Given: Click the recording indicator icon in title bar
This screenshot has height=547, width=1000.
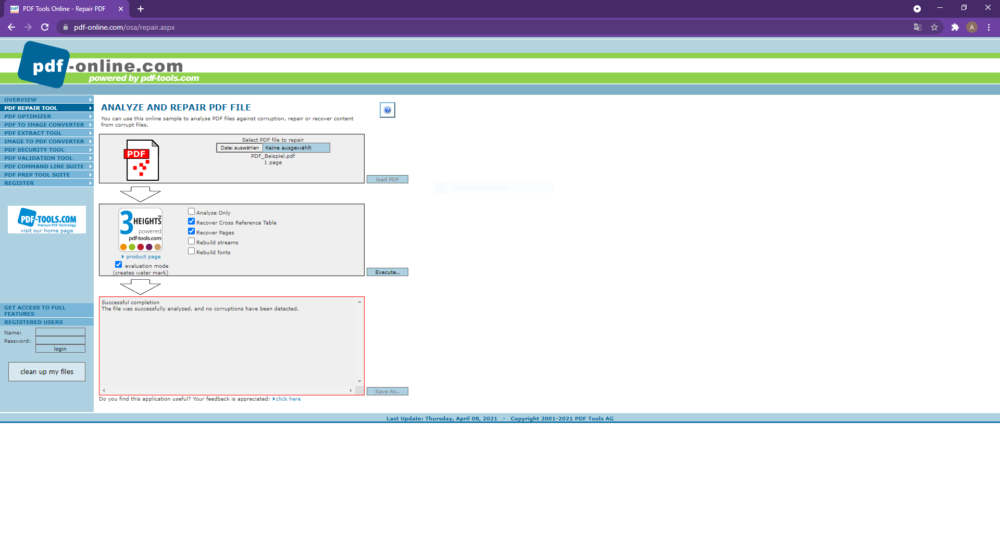Looking at the screenshot, I should coord(916,8).
